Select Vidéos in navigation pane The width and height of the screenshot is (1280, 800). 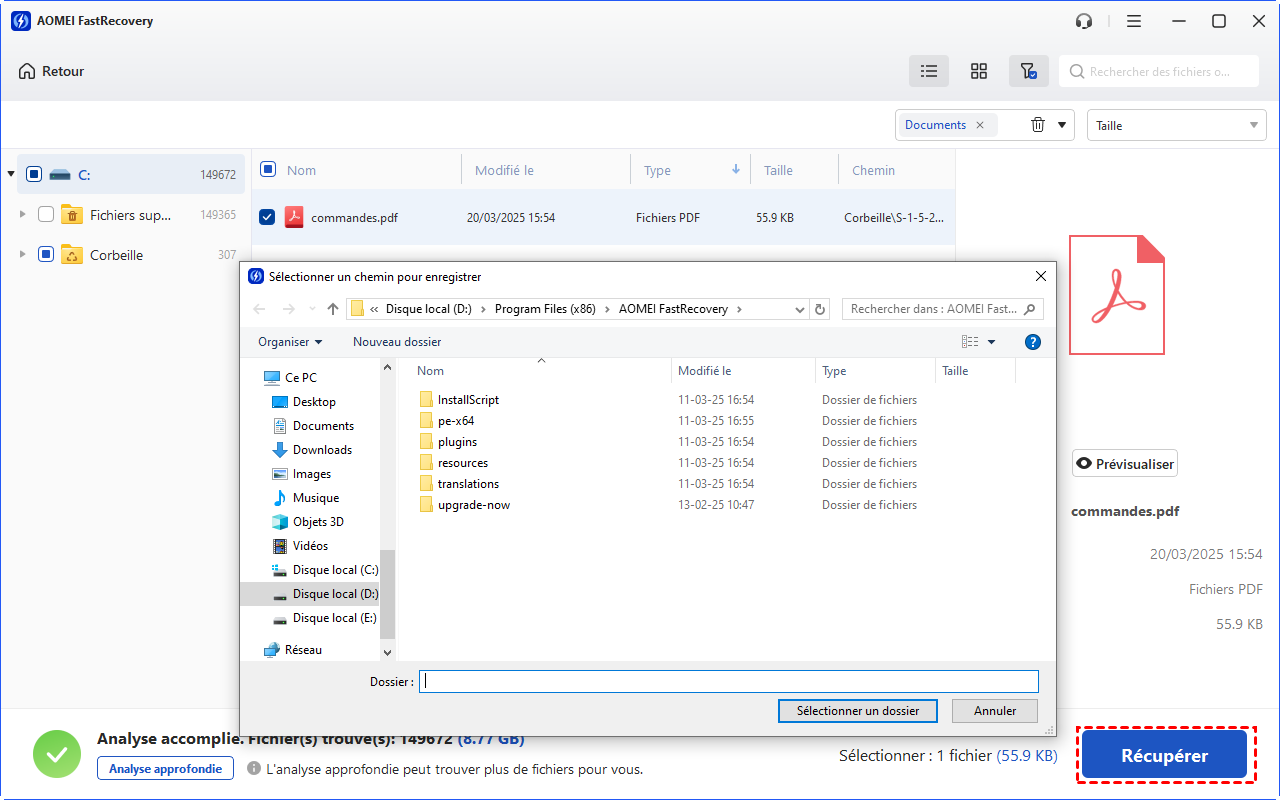tap(300, 546)
